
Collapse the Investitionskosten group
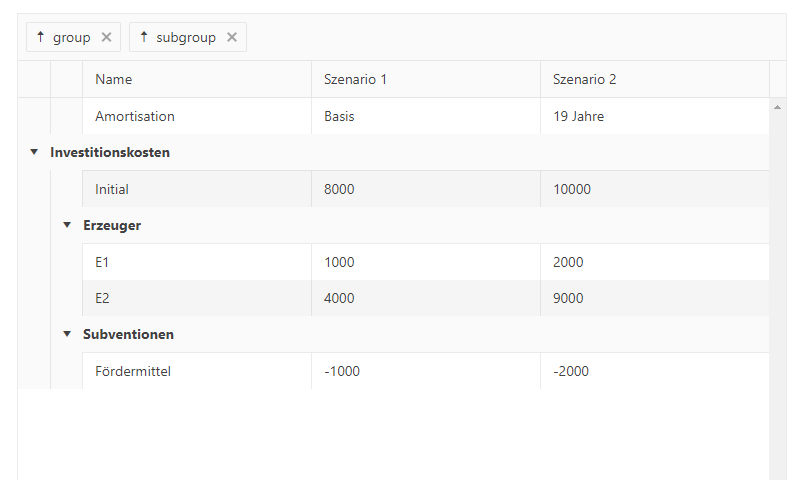click(x=34, y=153)
